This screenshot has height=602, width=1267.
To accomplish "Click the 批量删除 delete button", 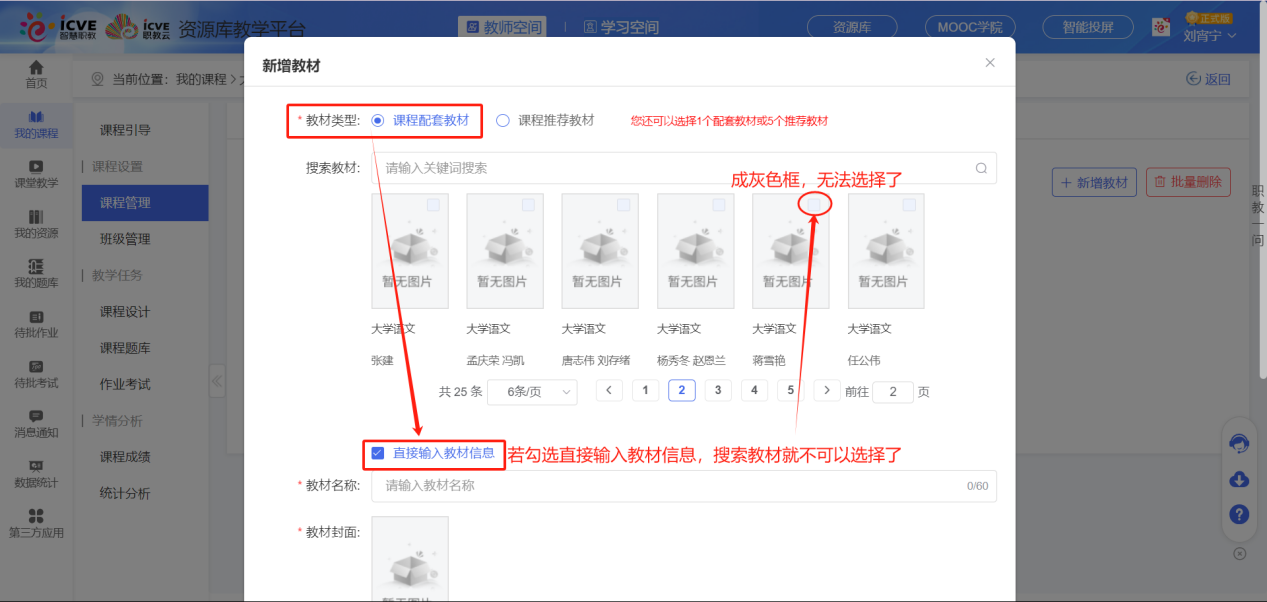I will (1188, 183).
